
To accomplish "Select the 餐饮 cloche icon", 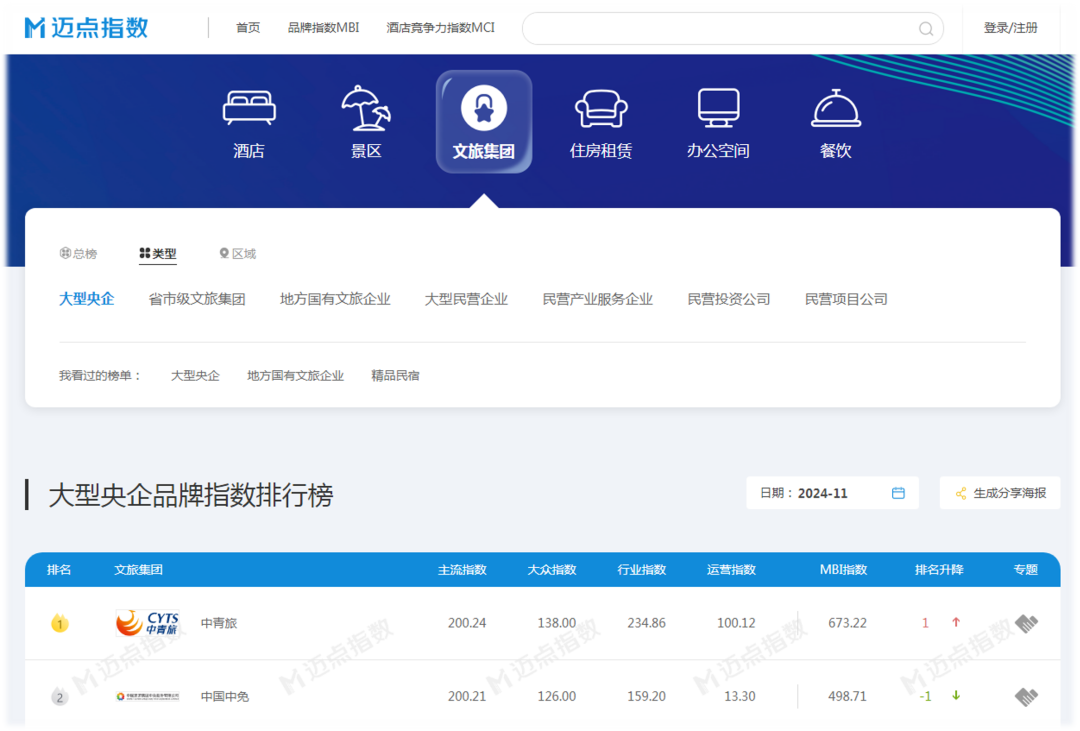I will click(836, 108).
